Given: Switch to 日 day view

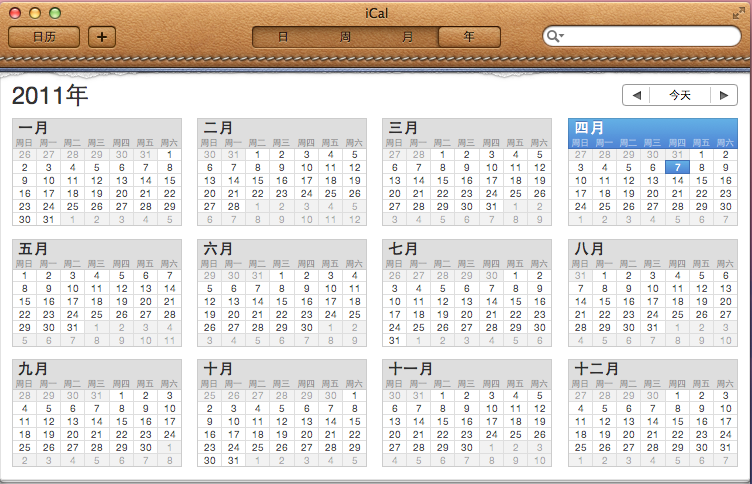Looking at the screenshot, I should [283, 37].
